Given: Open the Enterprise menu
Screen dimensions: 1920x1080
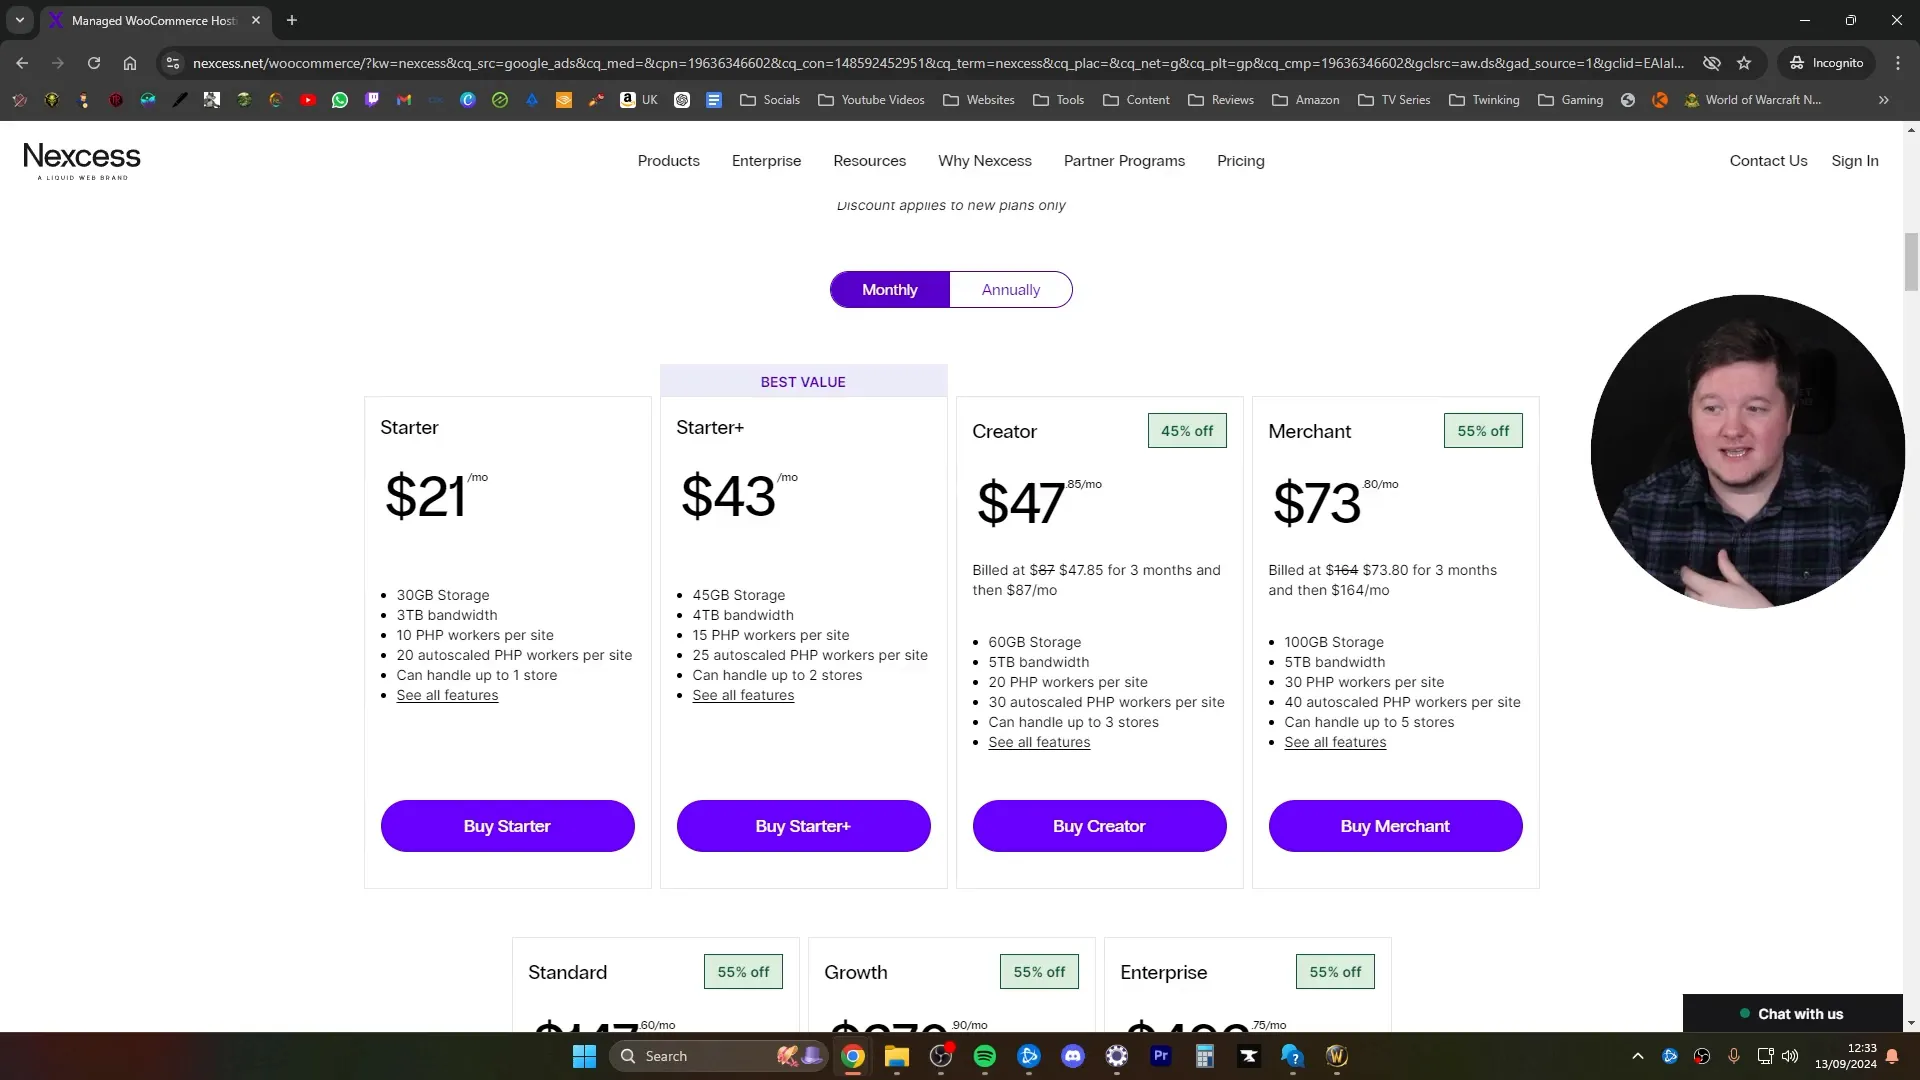Looking at the screenshot, I should coord(766,161).
